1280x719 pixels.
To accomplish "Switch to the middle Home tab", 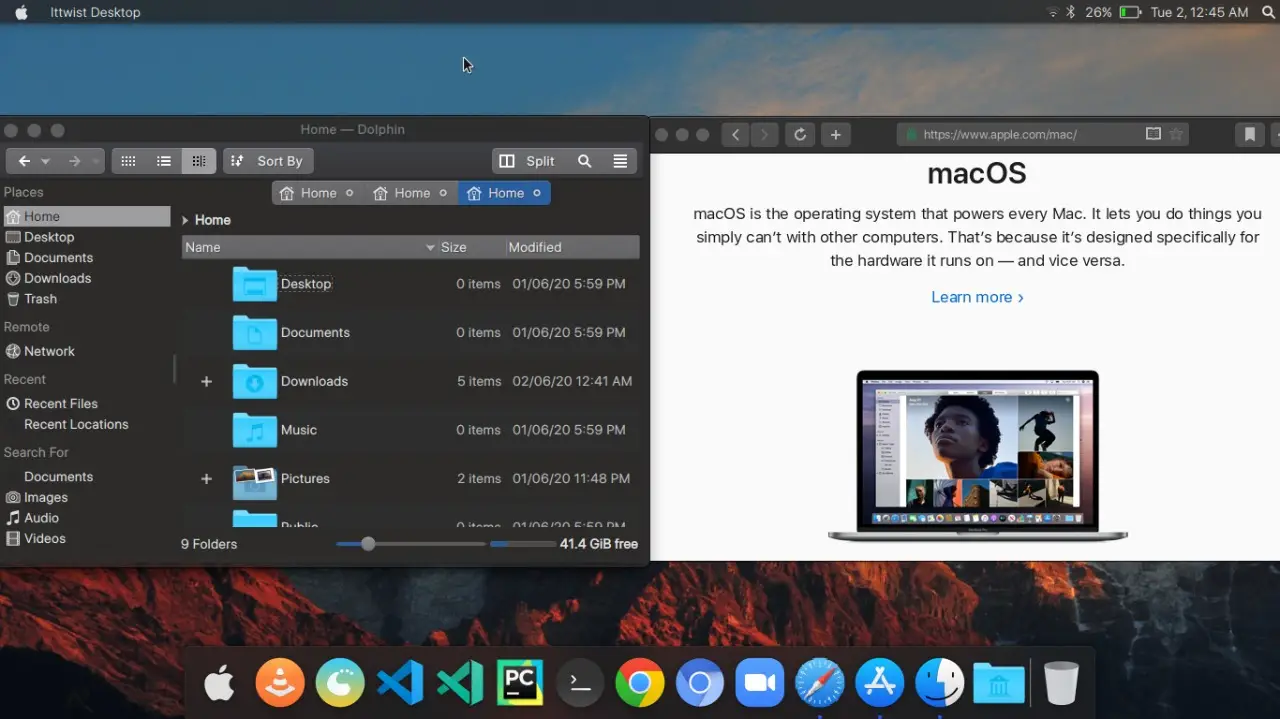I will tap(410, 192).
